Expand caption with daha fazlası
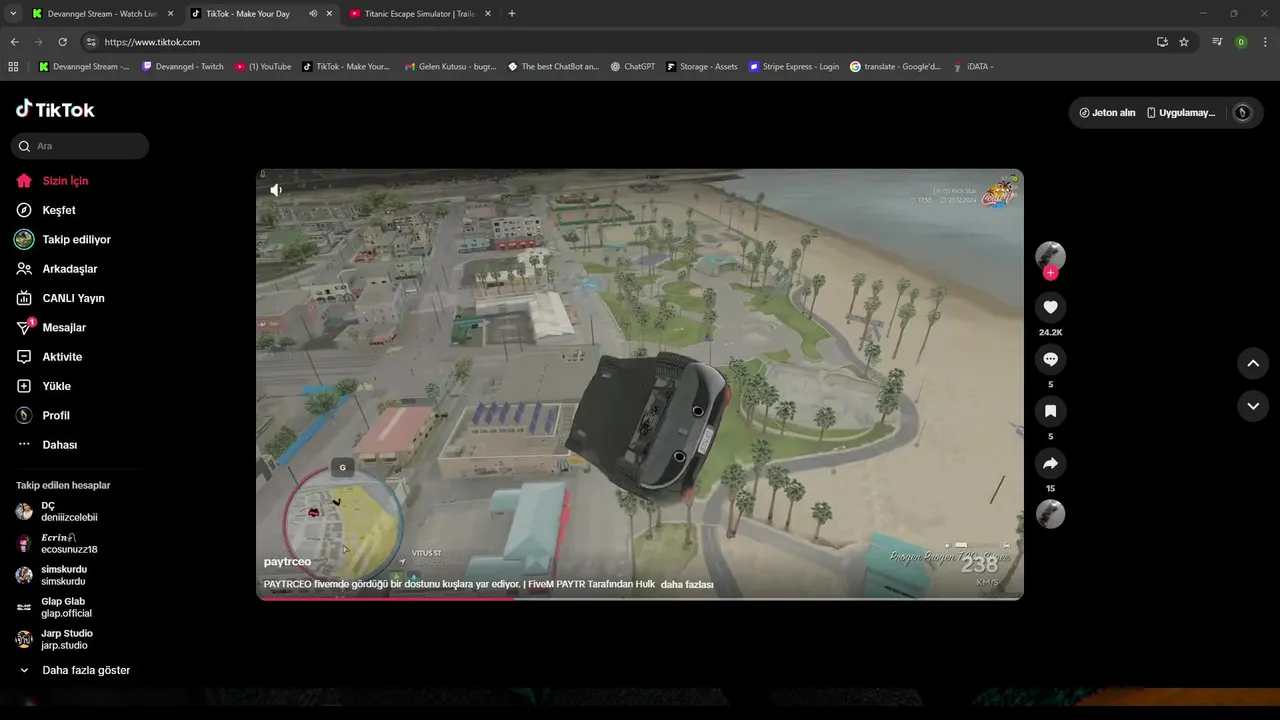This screenshot has height=720, width=1280. (687, 584)
